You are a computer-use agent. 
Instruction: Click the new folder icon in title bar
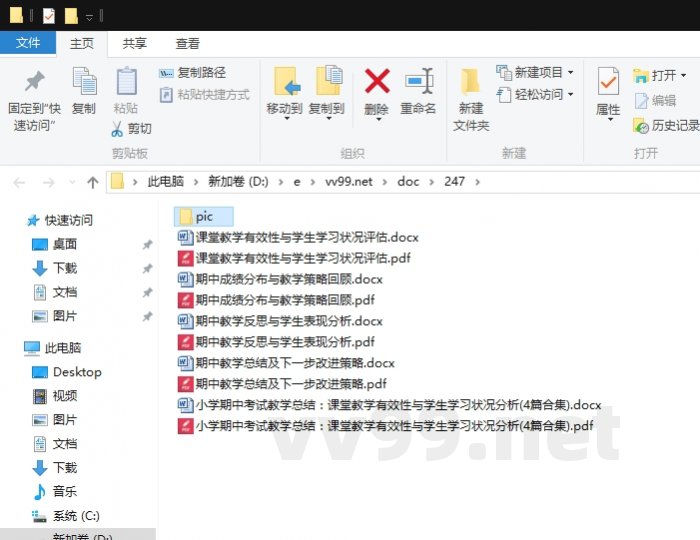tap(71, 16)
